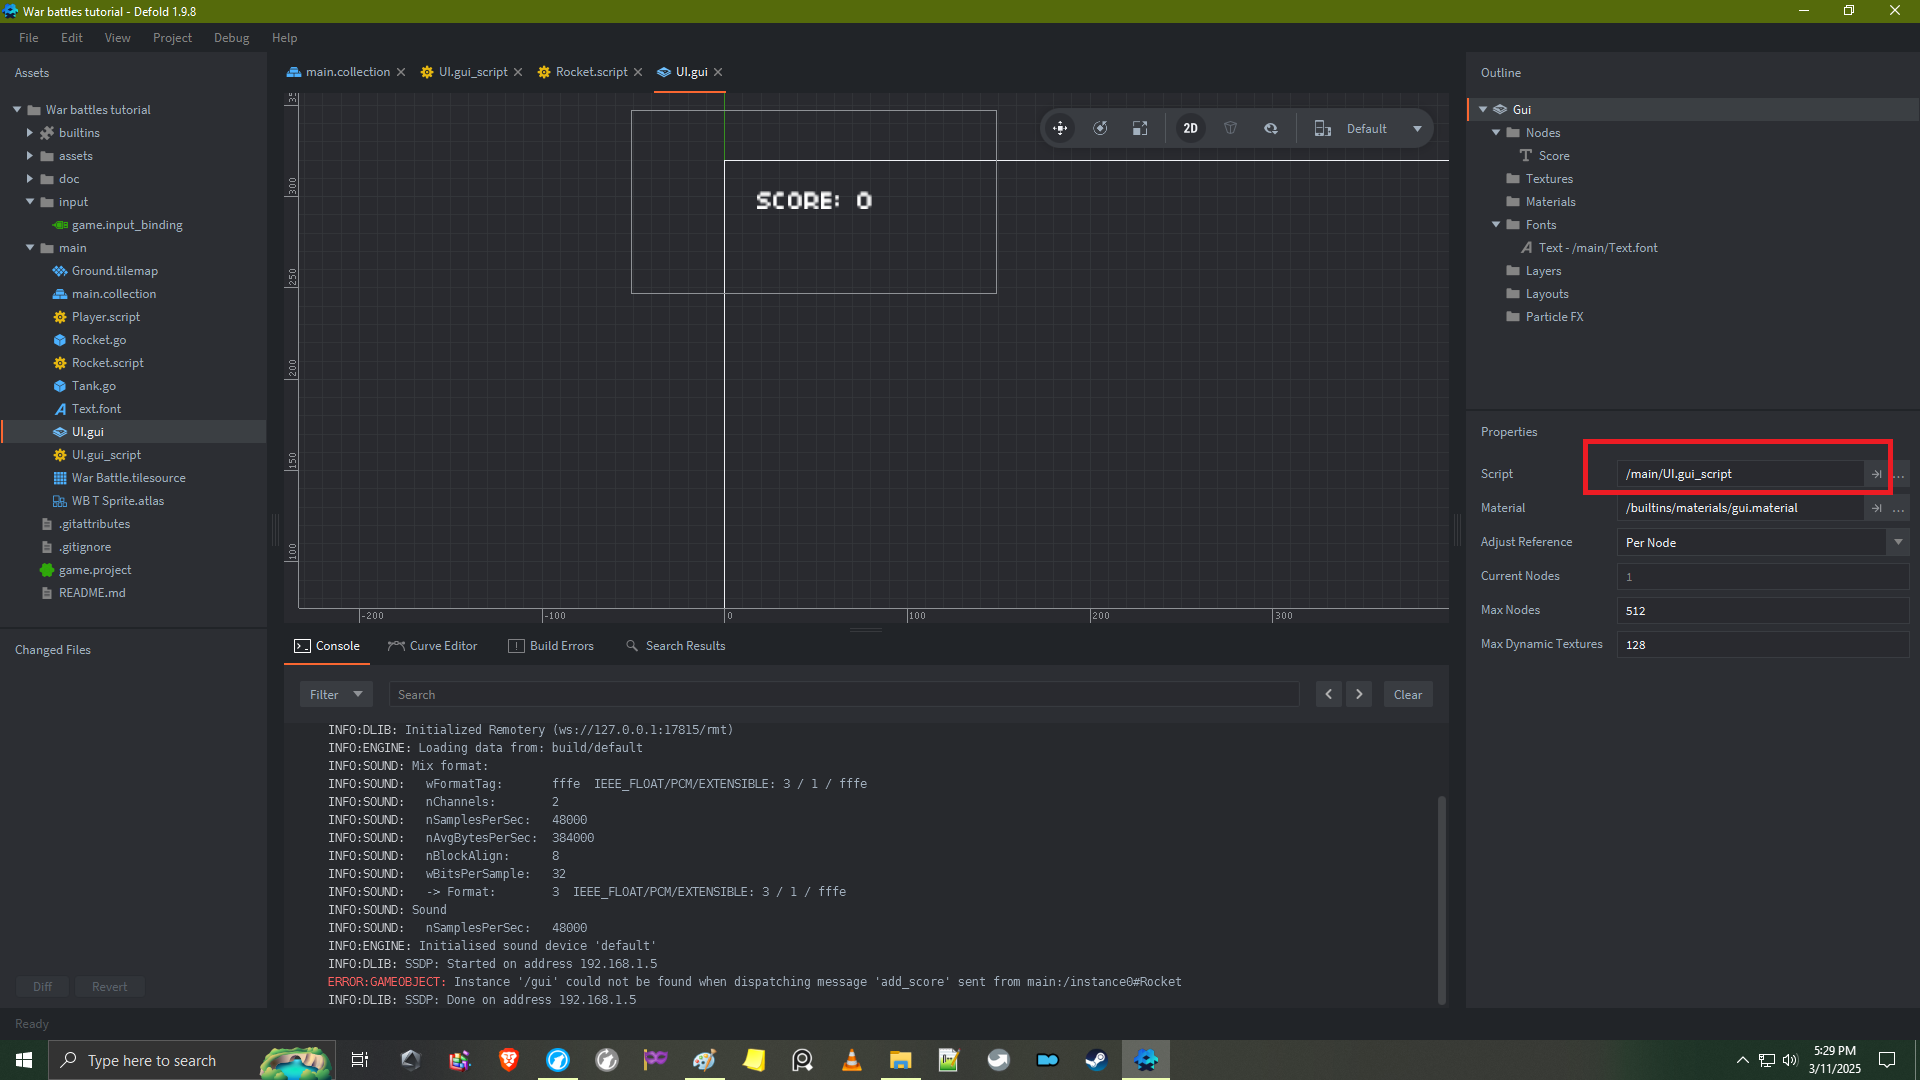Image resolution: width=1920 pixels, height=1080 pixels.
Task: Open the Project menu
Action: (172, 38)
